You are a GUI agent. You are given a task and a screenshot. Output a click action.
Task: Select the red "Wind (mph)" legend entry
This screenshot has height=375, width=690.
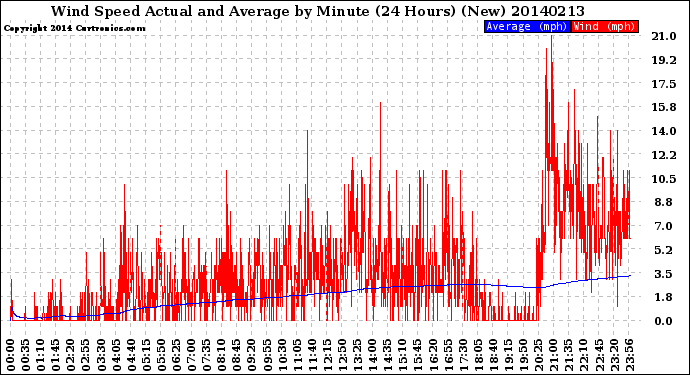pyautogui.click(x=605, y=26)
